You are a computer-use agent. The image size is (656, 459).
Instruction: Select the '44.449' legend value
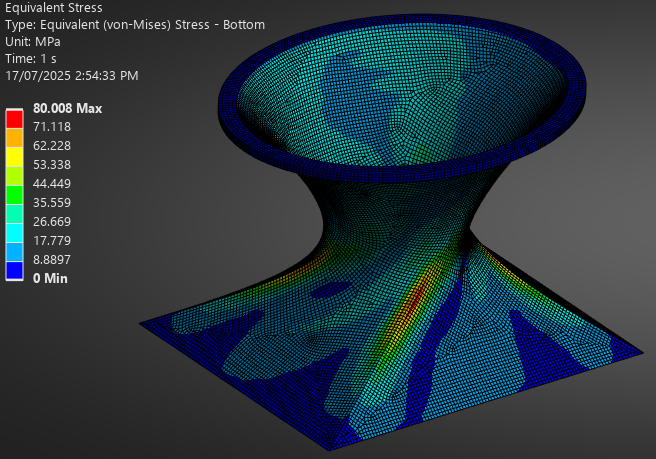pyautogui.click(x=52, y=184)
